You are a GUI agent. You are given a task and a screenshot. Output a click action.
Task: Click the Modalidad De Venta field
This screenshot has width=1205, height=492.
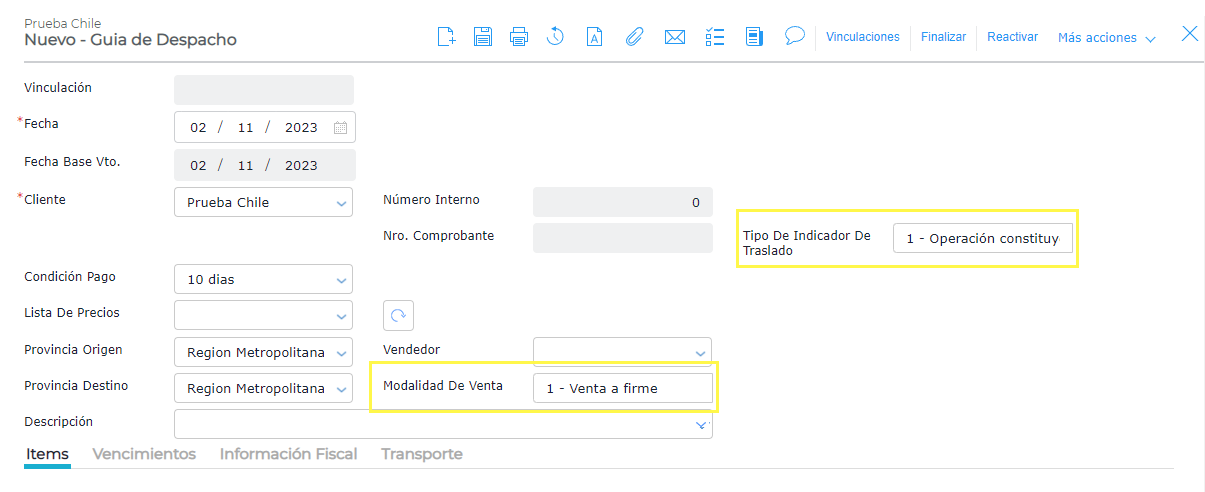point(622,389)
